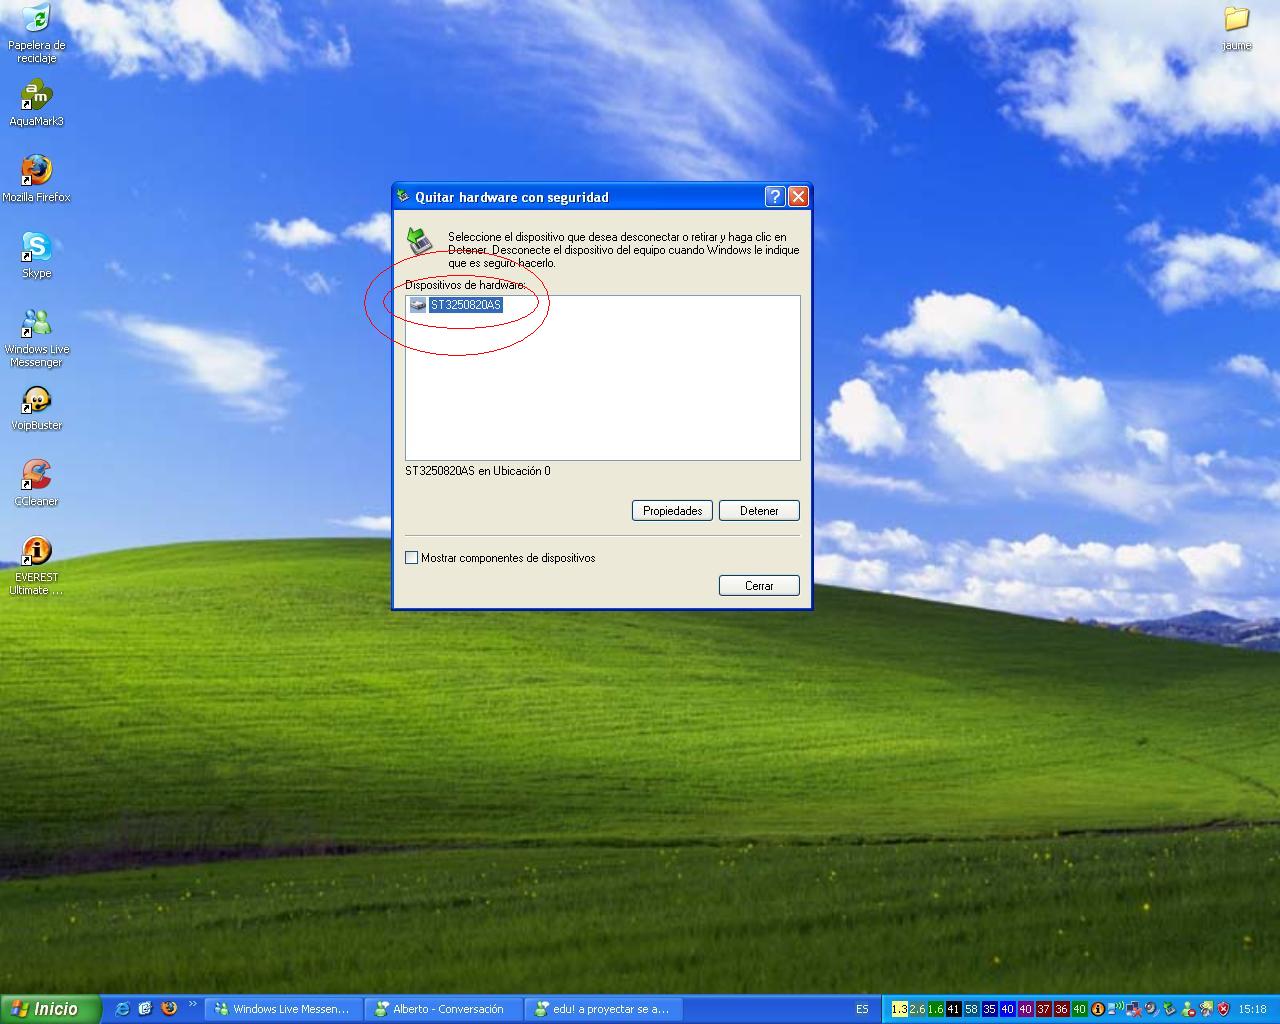Select the VoipBuster desktop icon

[37, 408]
